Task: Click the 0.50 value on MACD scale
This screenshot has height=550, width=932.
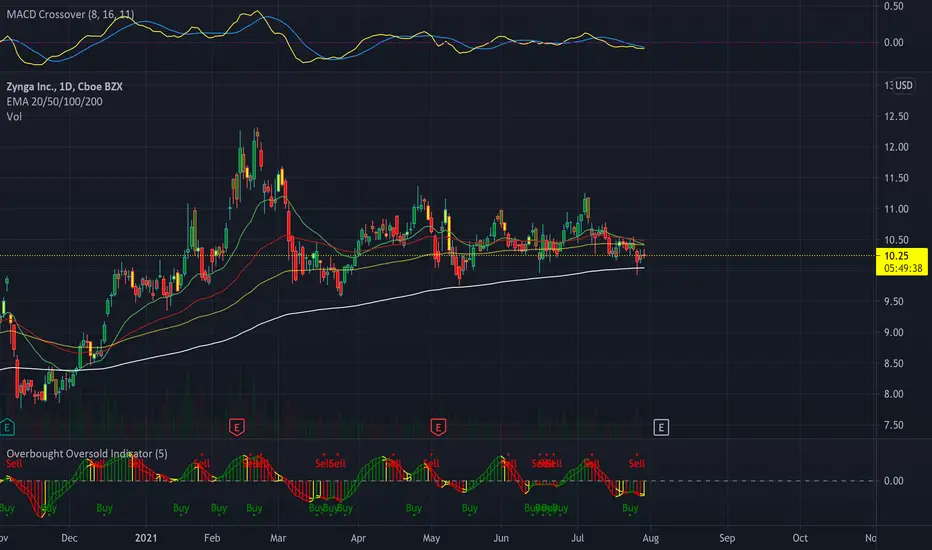Action: pos(893,6)
